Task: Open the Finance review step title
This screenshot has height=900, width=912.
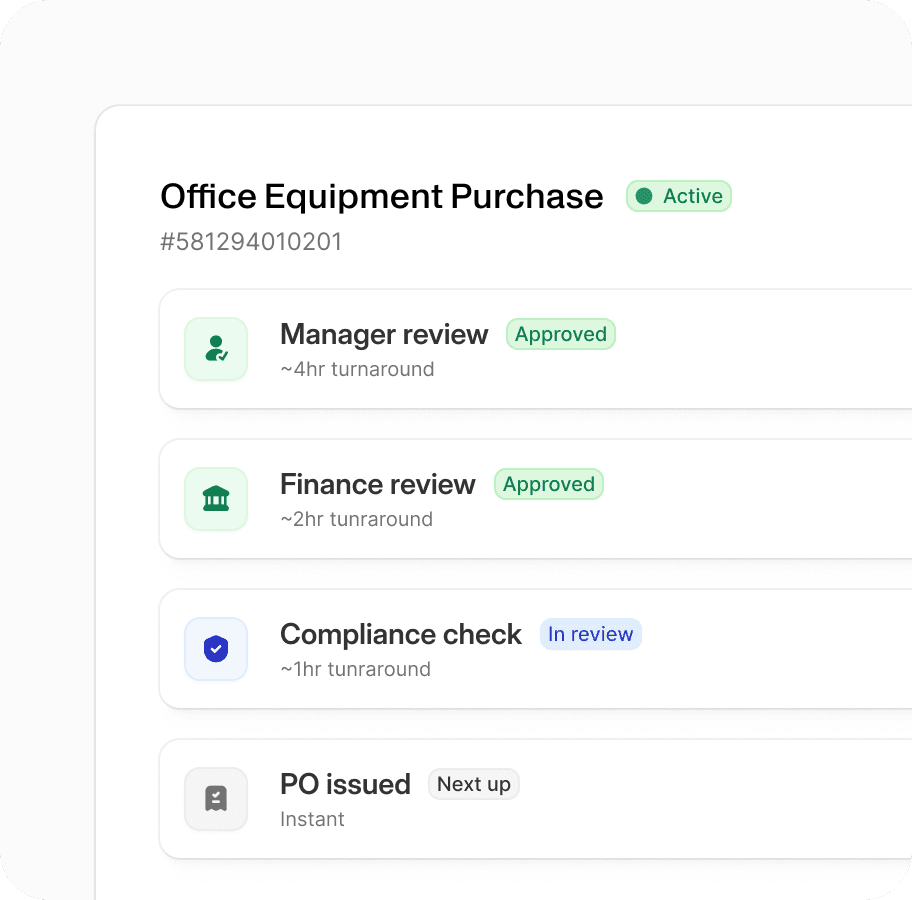Action: 377,484
